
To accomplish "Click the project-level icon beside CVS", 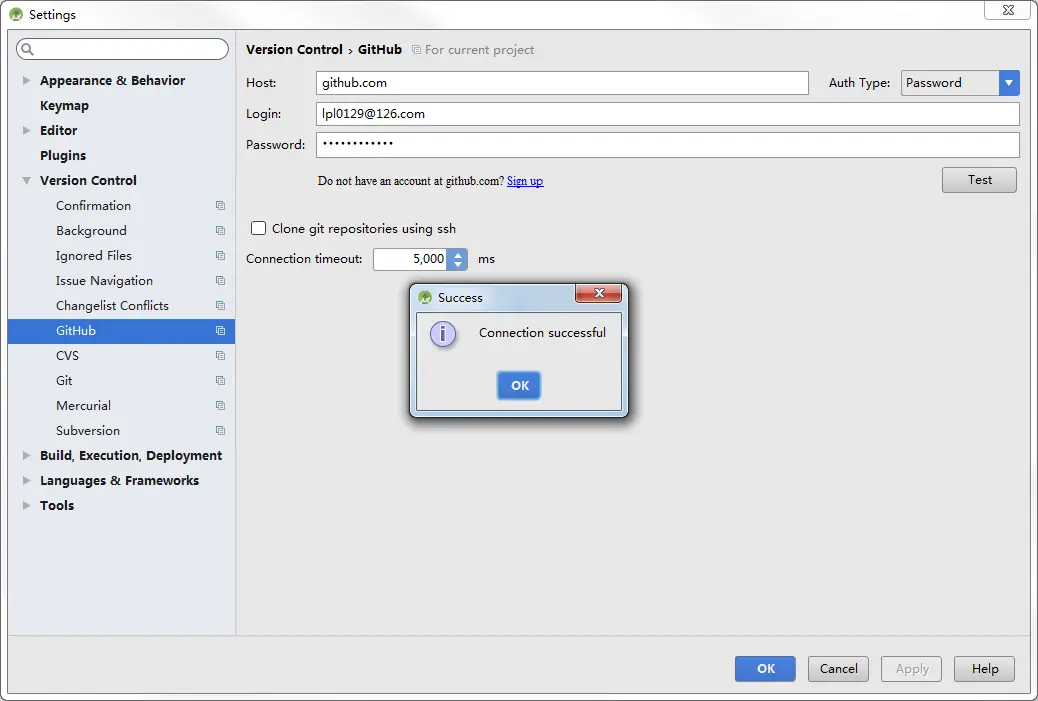I will [220, 355].
